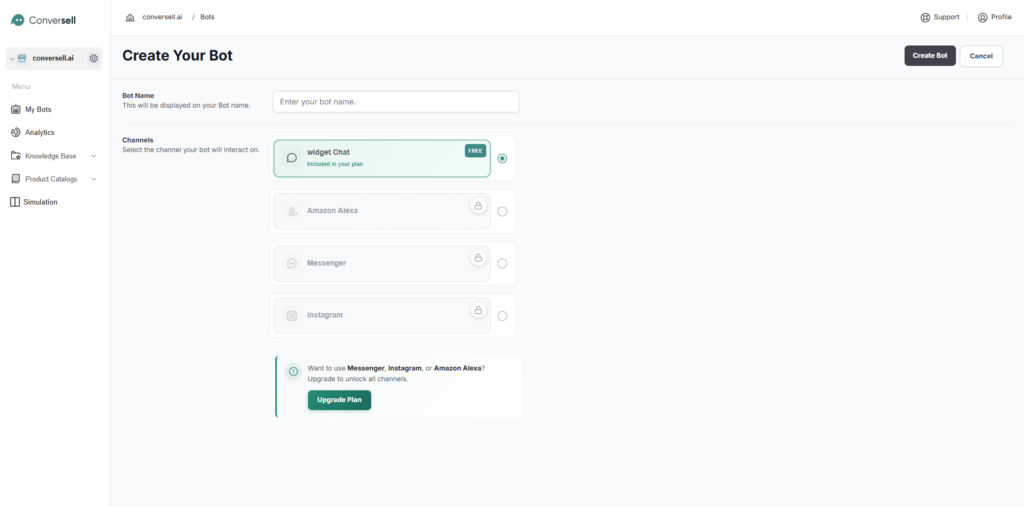Click the Bots breadcrumb link
Screen dimensions: 1024x507
(x=207, y=17)
